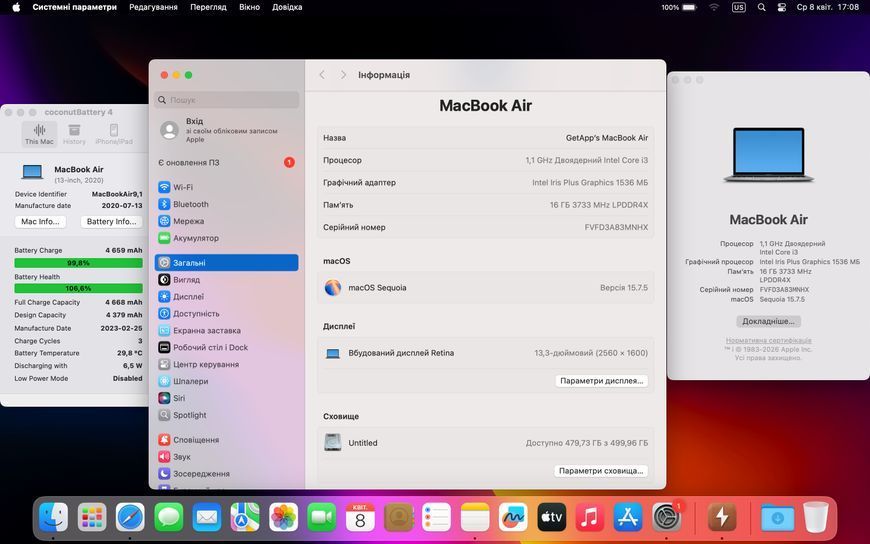Open Дисплеї in sidebar
The height and width of the screenshot is (544, 870).
(x=226, y=296)
